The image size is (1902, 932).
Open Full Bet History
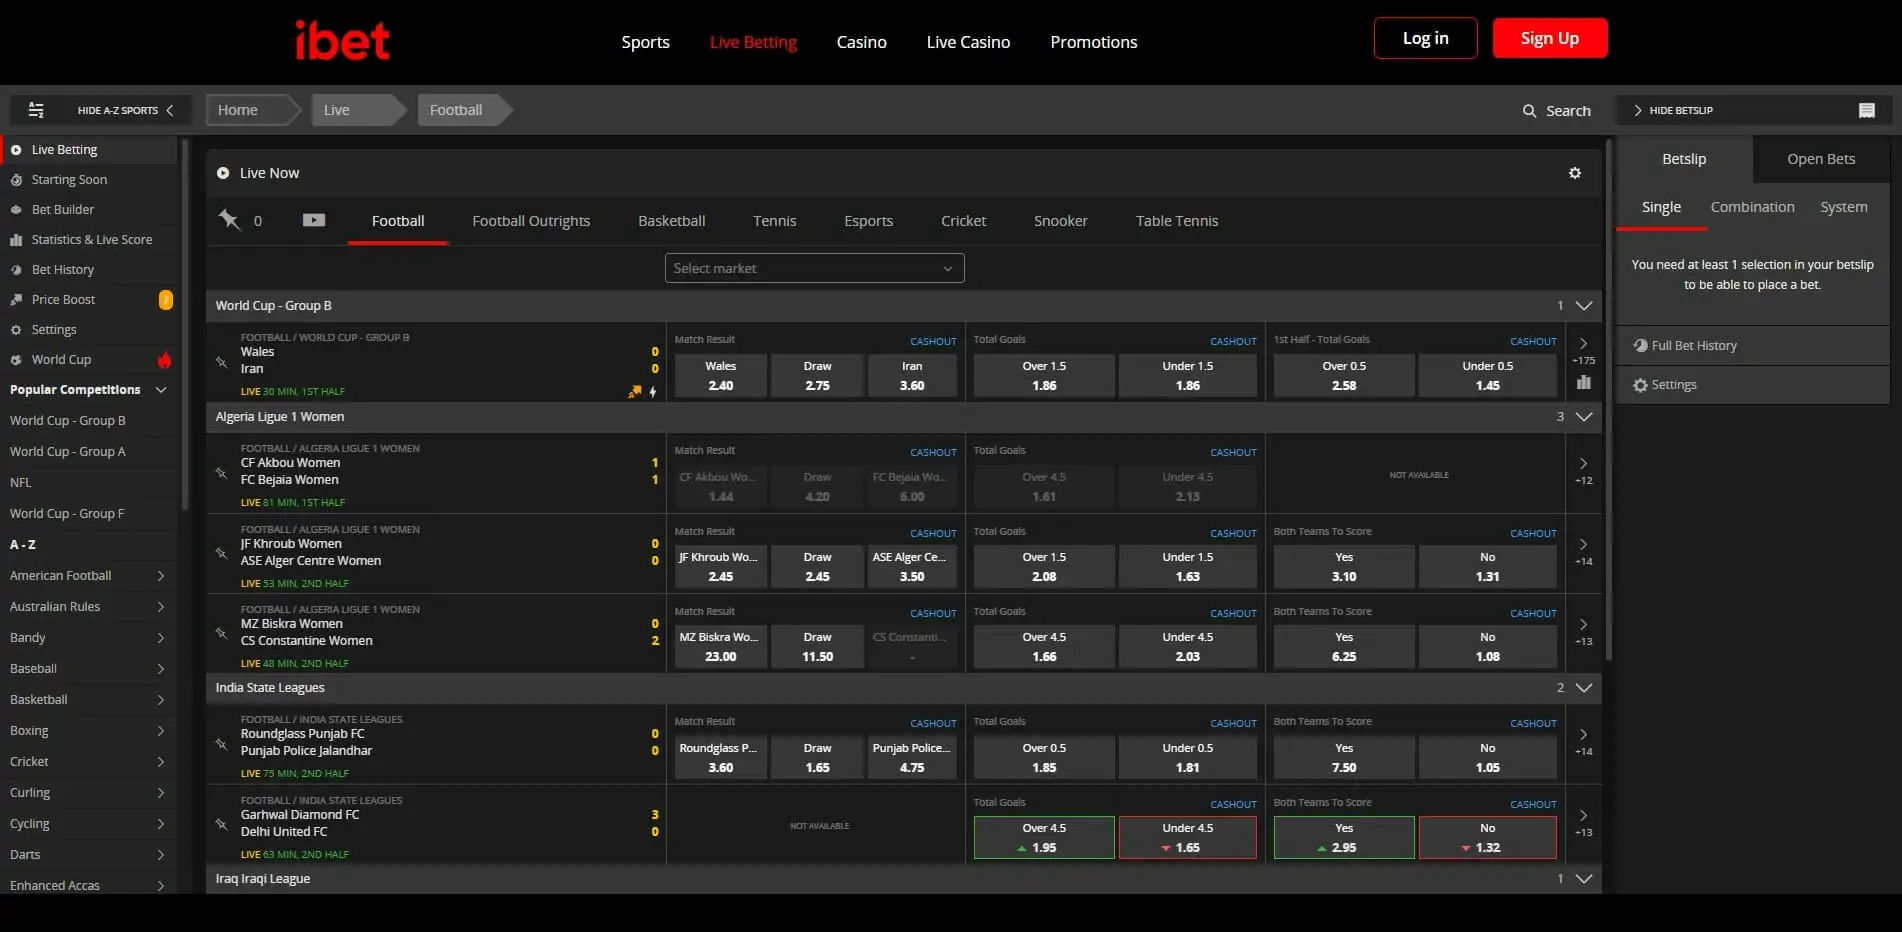1694,345
